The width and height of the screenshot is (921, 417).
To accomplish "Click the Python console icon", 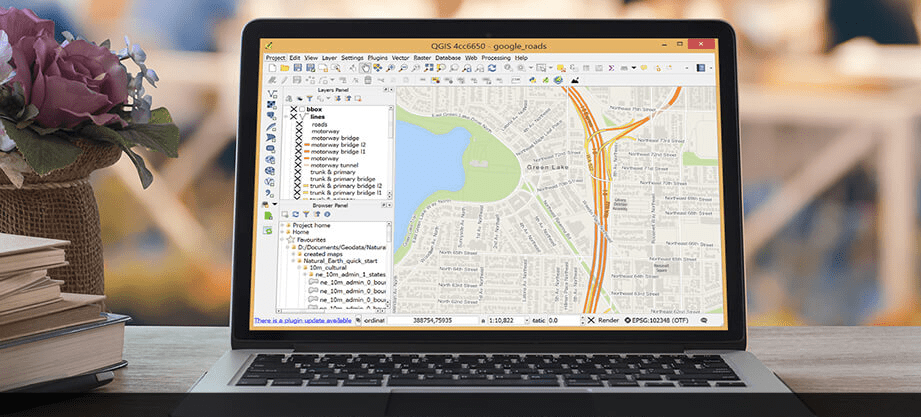I will [533, 80].
